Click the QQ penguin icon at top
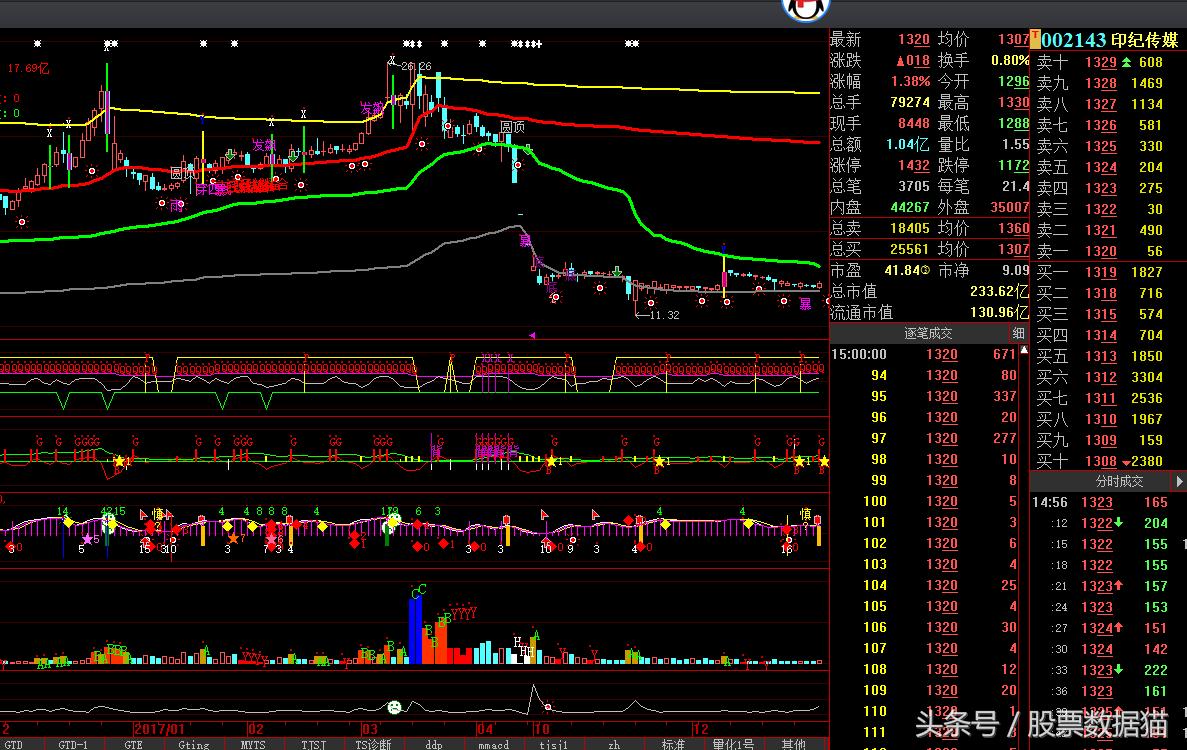 pos(805,9)
